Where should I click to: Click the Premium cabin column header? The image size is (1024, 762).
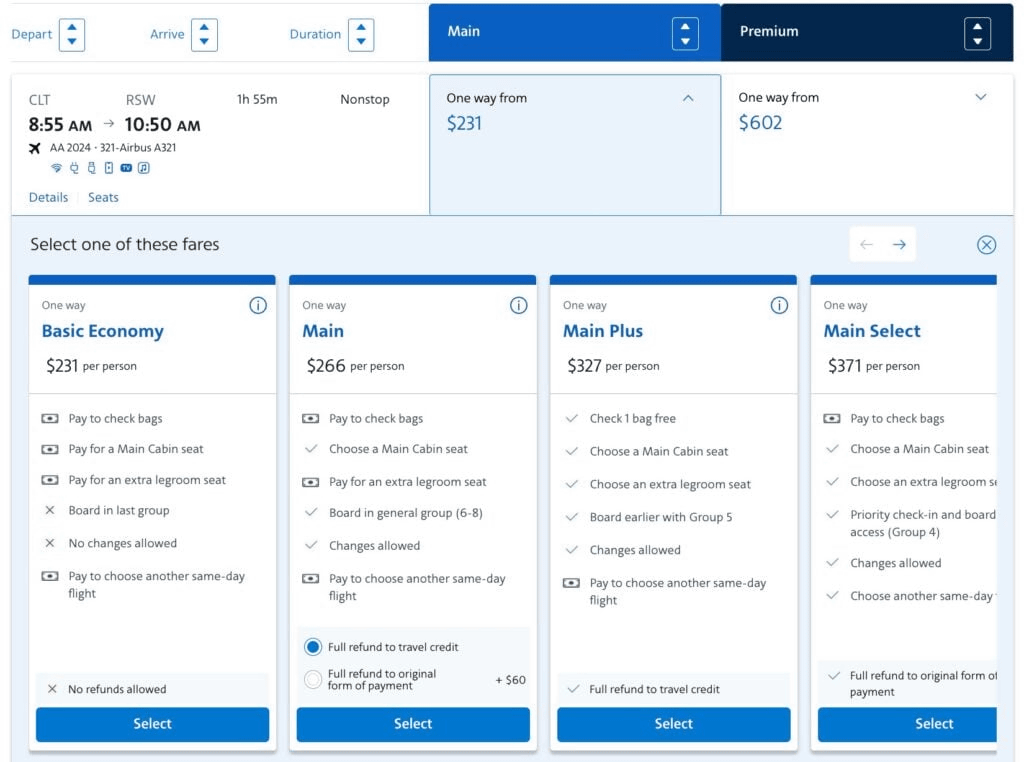click(x=867, y=33)
